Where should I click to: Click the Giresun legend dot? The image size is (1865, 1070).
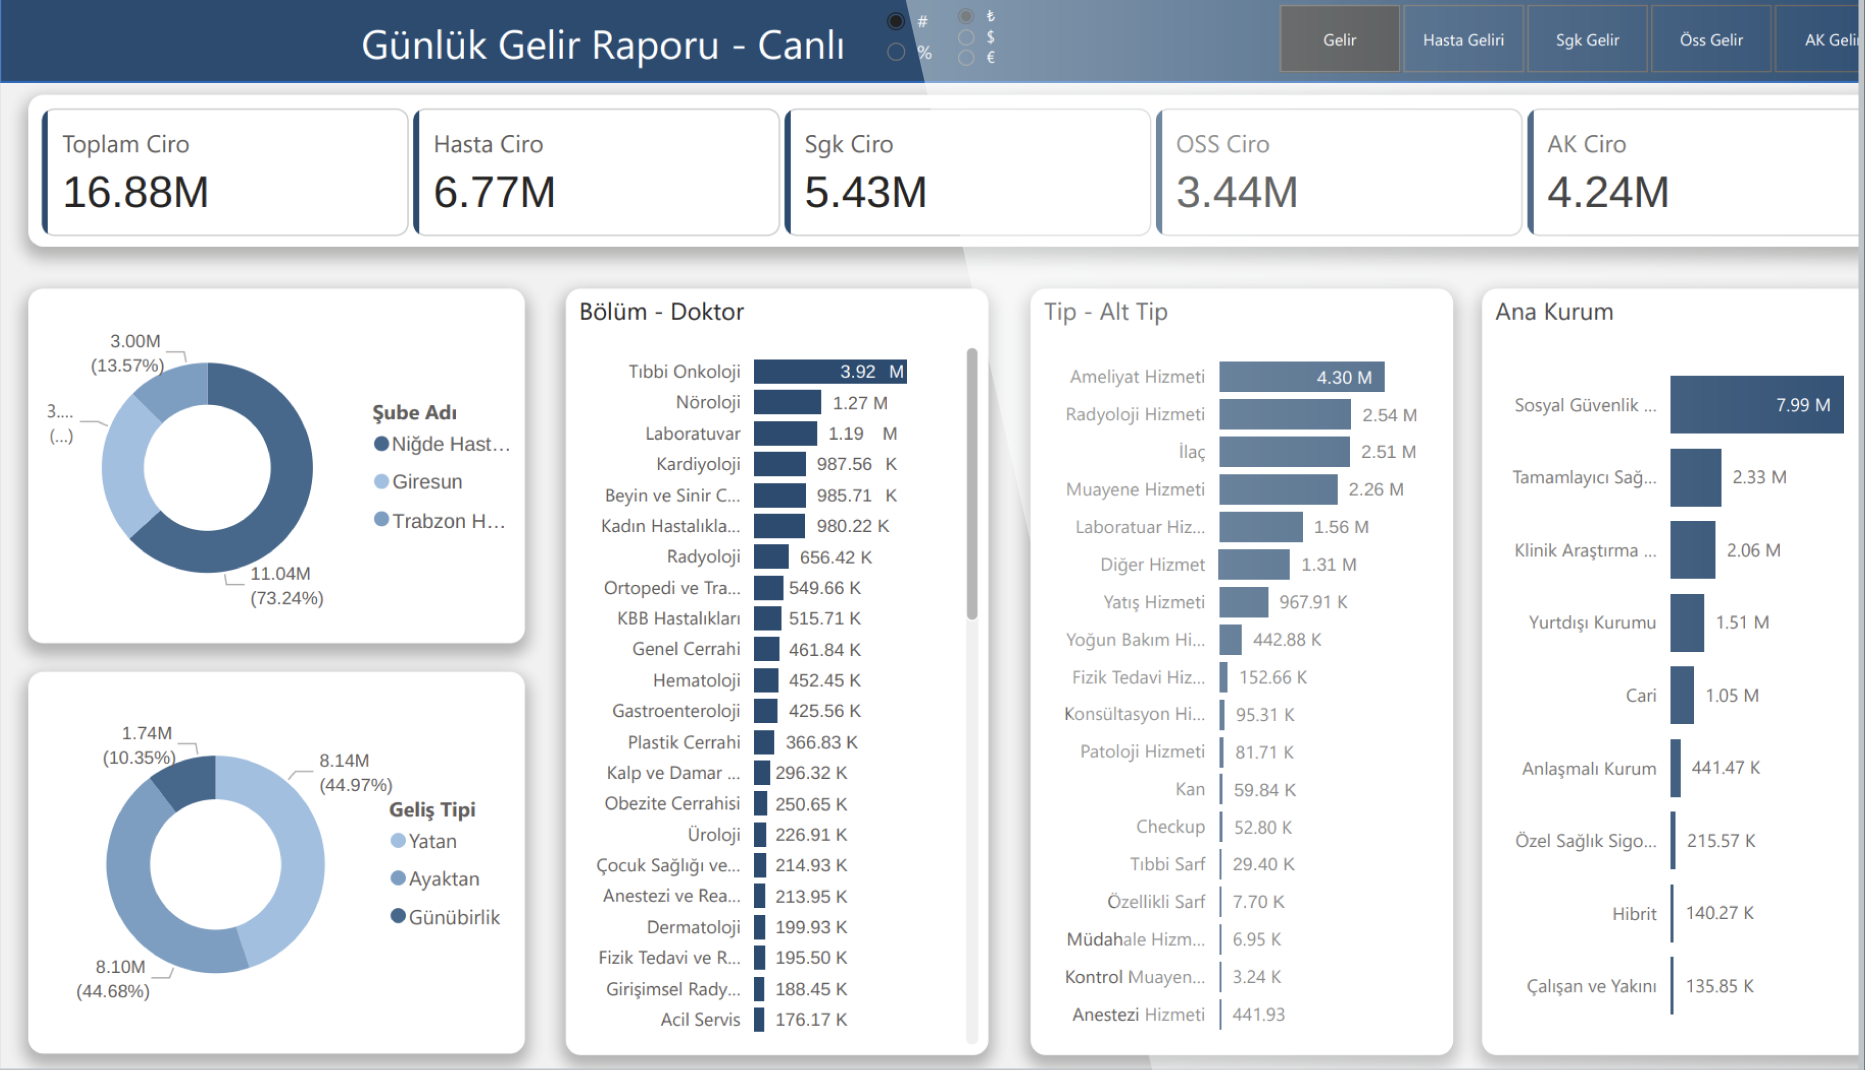click(381, 482)
